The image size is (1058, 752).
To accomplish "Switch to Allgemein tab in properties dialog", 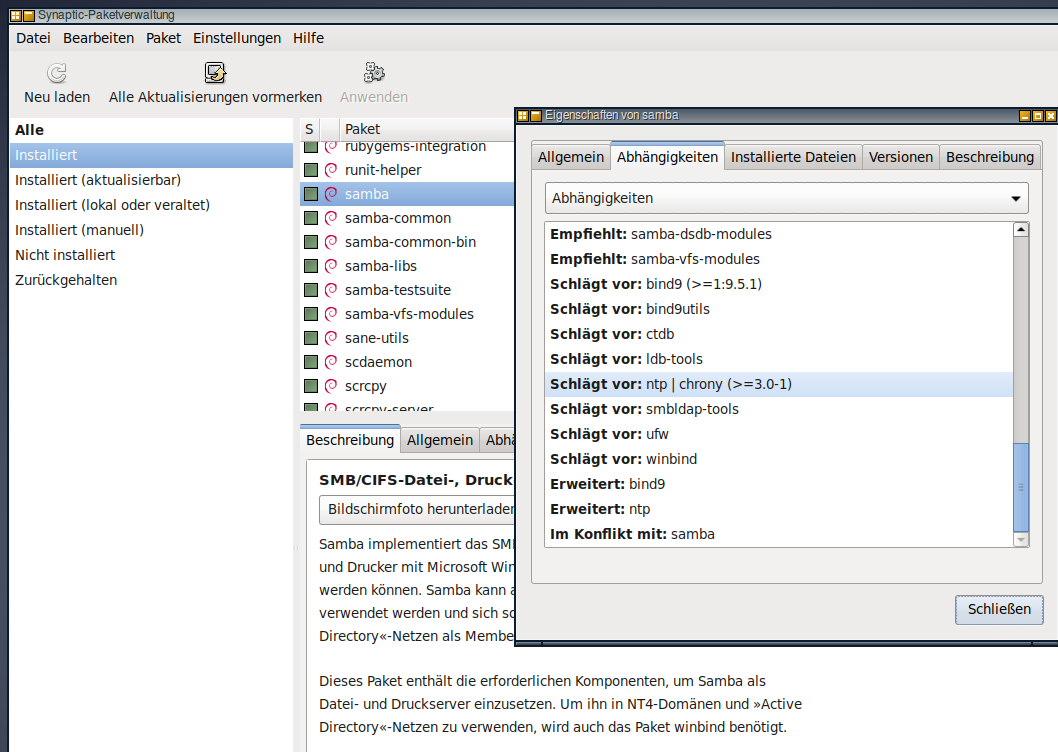I will point(571,157).
